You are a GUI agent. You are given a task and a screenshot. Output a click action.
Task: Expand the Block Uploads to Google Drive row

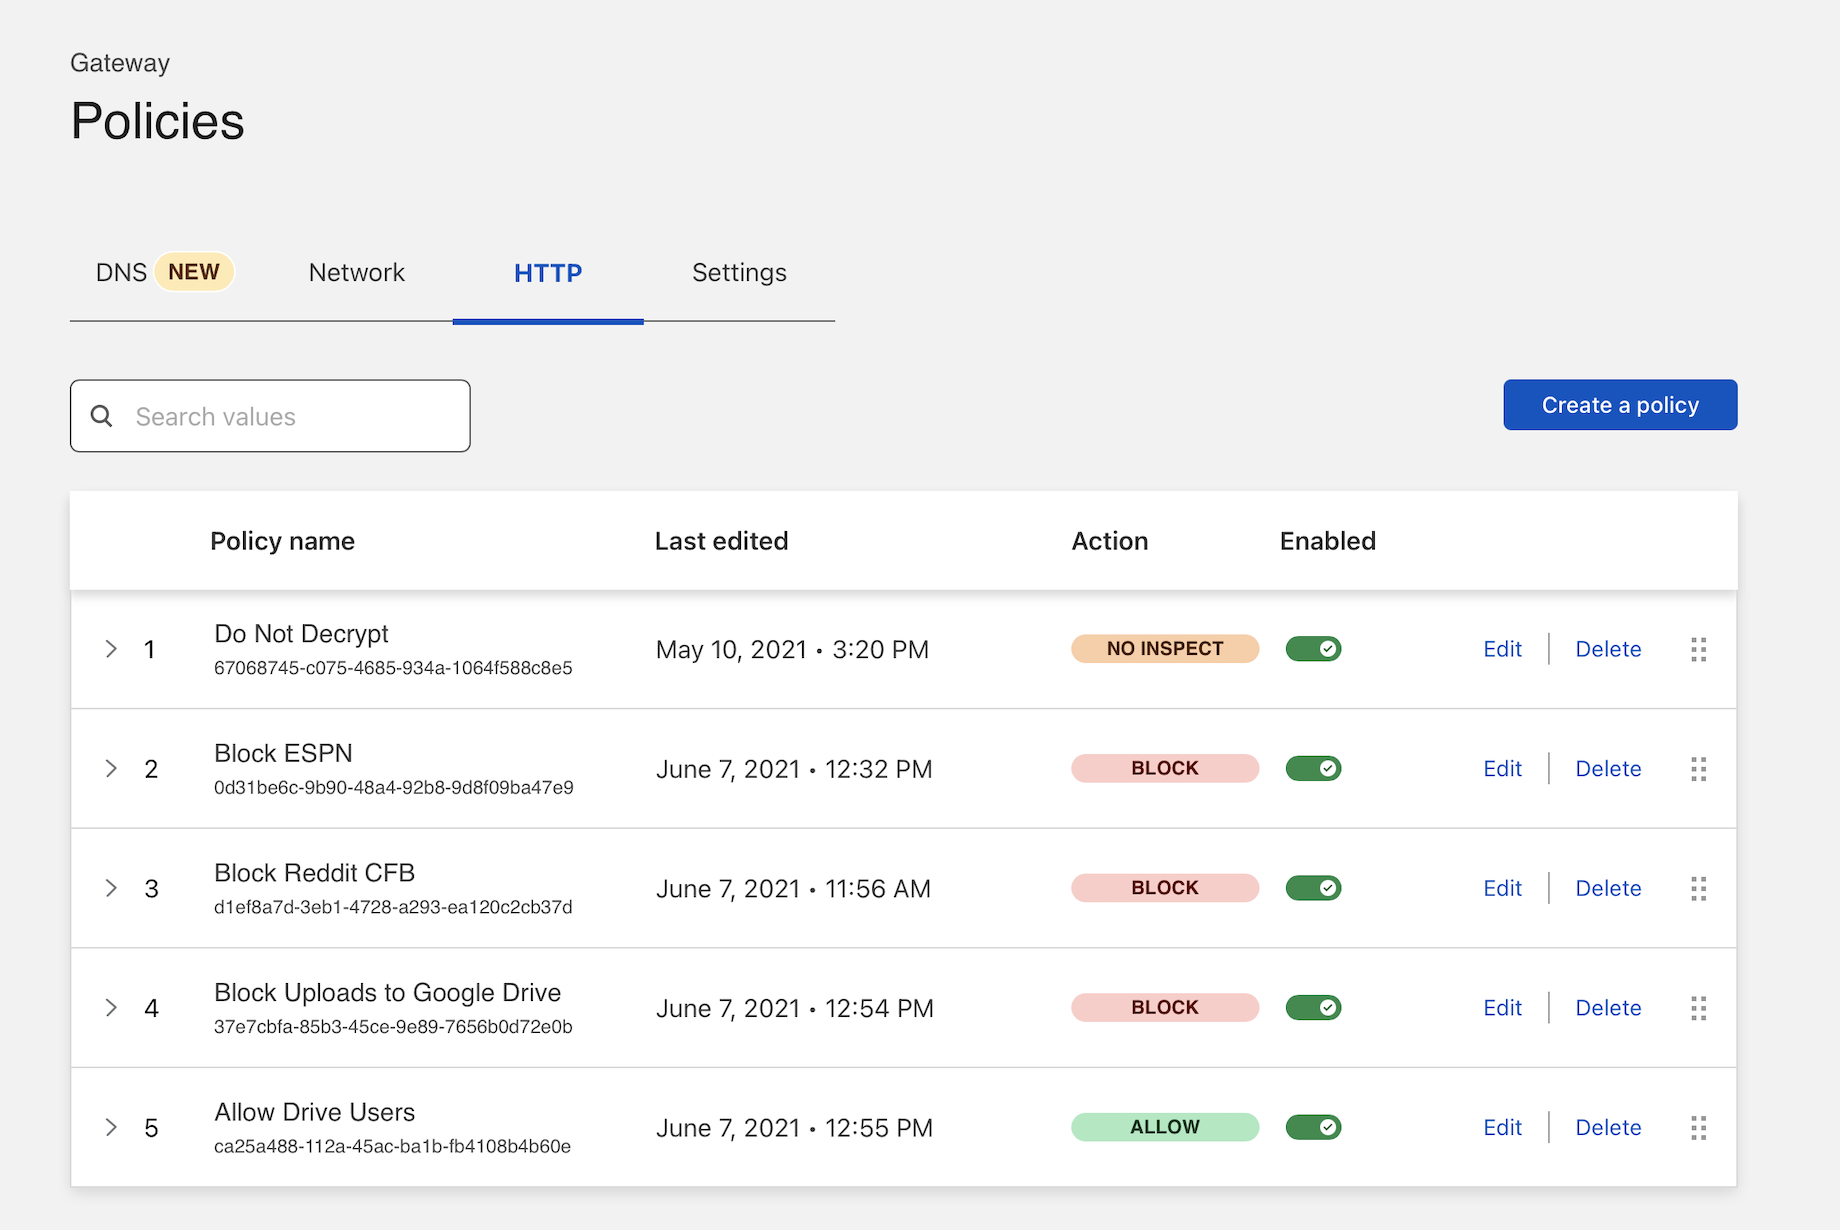111,1008
